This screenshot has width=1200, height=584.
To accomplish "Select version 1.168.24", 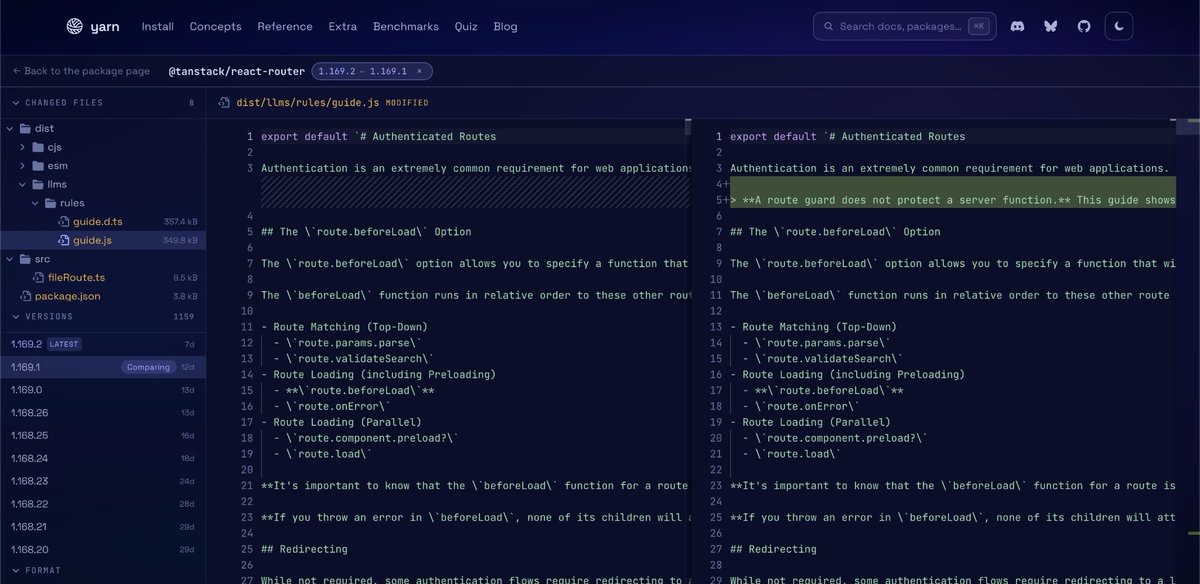I will 103,458.
